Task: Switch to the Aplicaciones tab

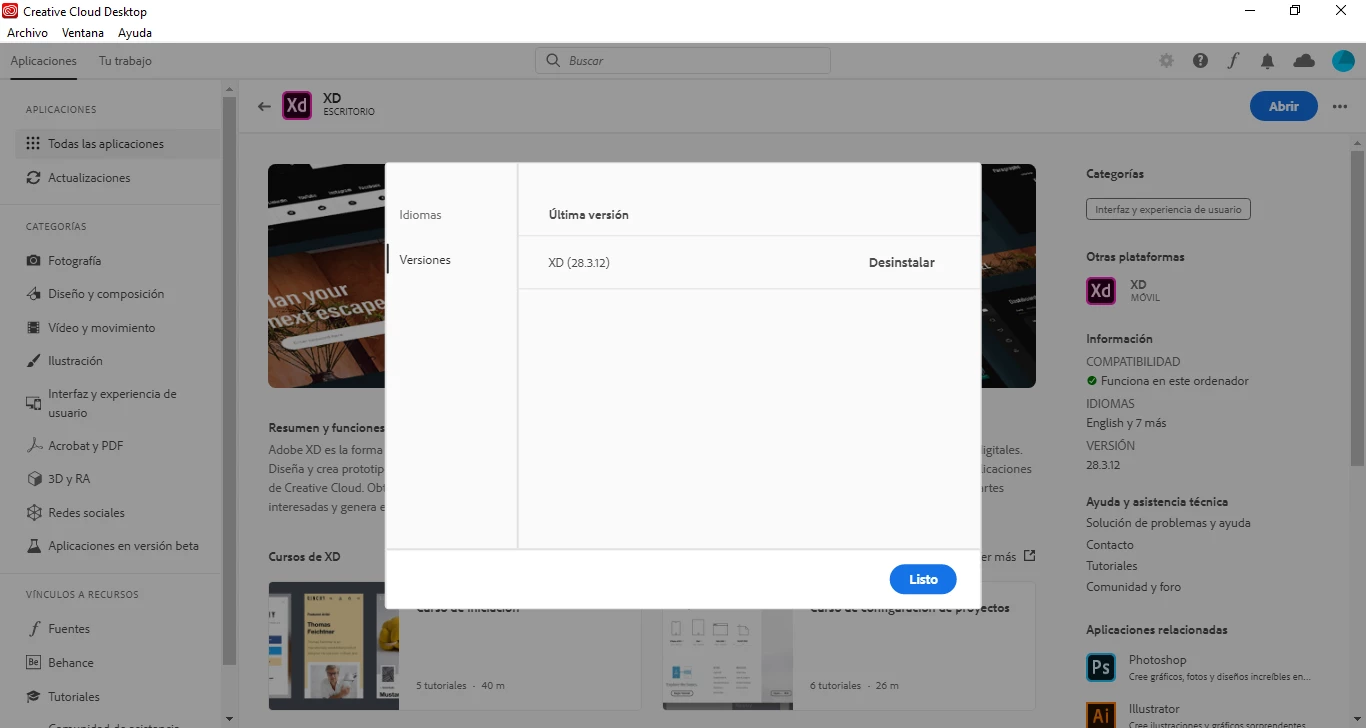Action: click(43, 61)
